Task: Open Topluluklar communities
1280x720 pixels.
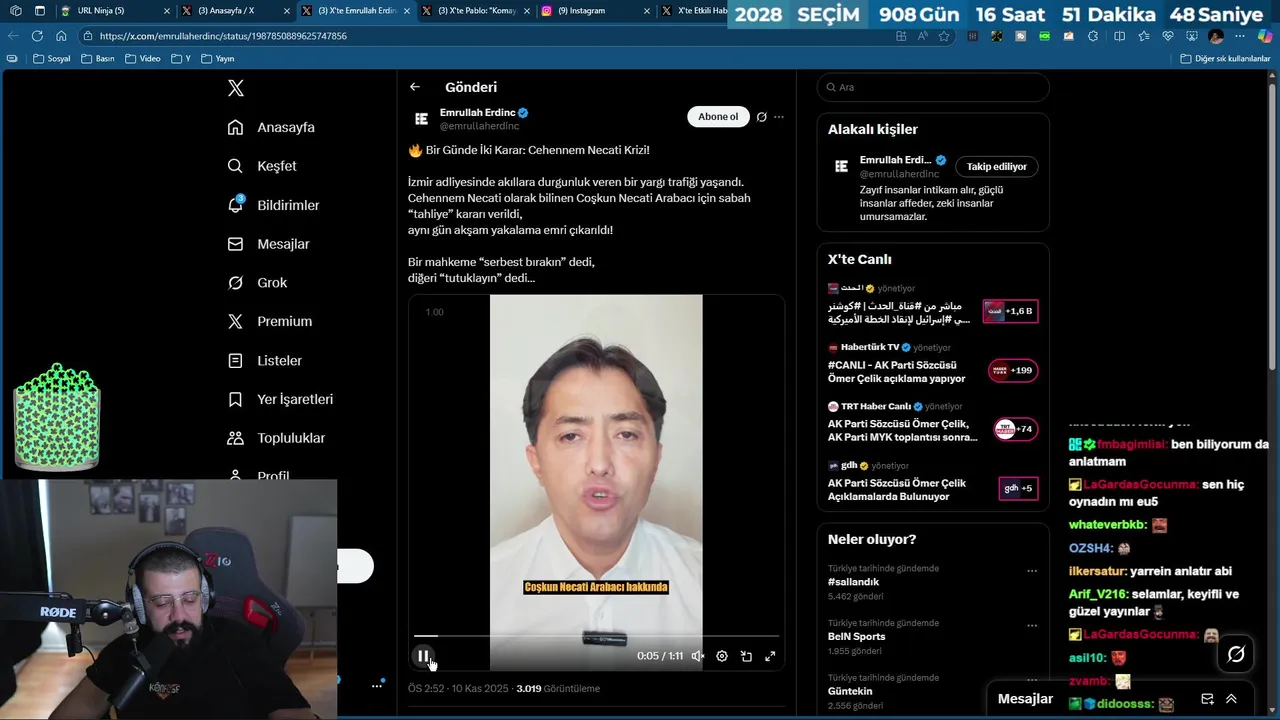Action: pos(276,438)
